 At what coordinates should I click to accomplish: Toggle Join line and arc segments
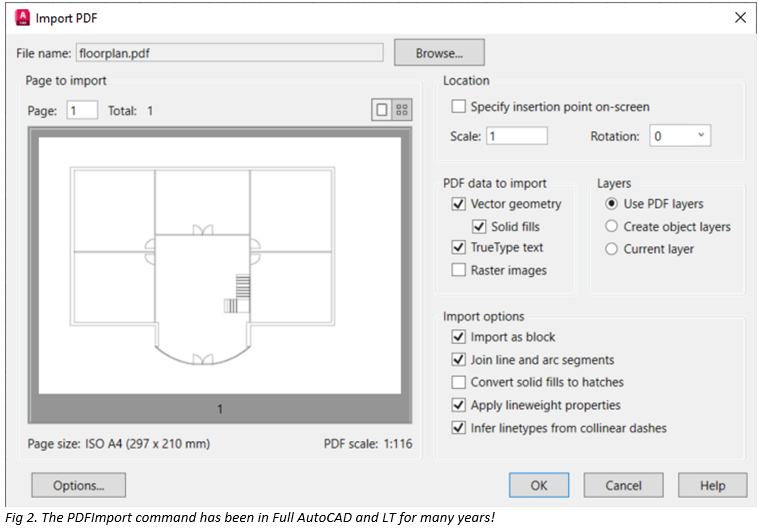tap(458, 360)
